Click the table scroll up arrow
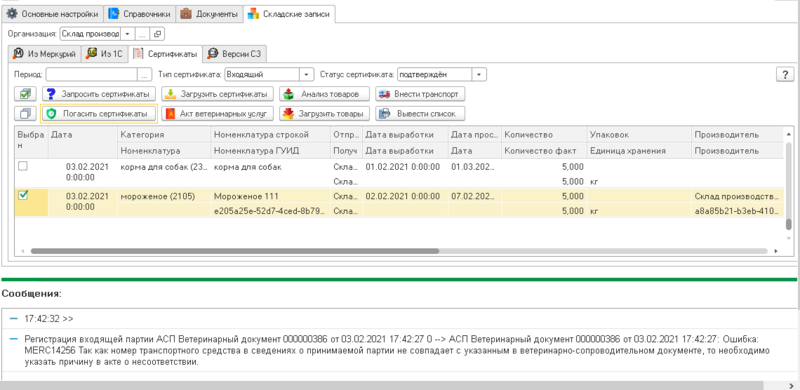Screen dimensions: 800x390 coord(788,133)
